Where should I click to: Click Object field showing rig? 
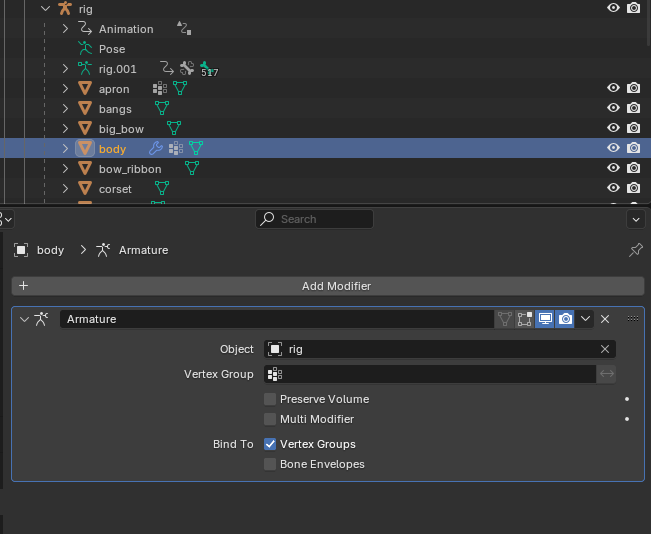(x=440, y=349)
